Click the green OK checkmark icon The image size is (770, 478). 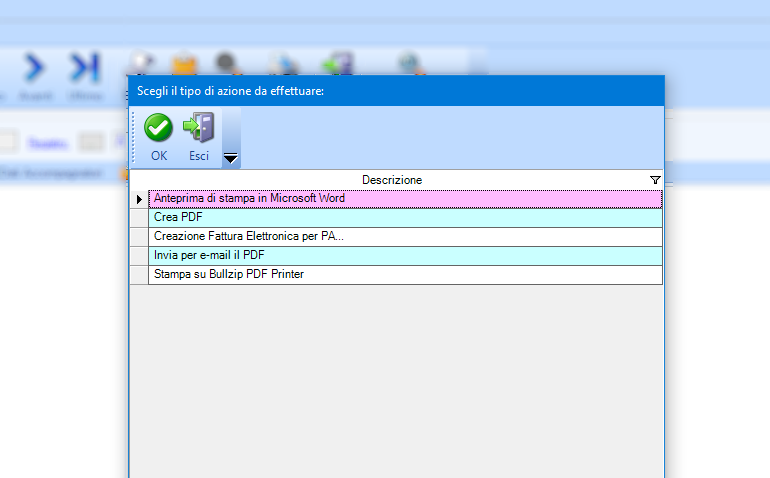tap(158, 128)
